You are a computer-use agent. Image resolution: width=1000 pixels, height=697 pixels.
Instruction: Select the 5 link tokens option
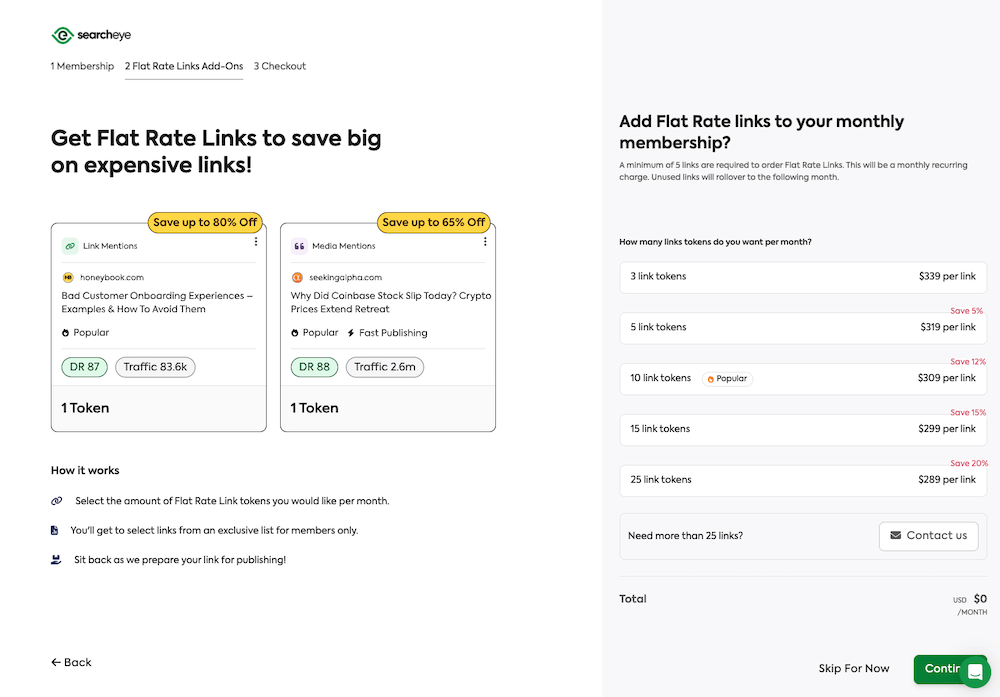point(803,327)
